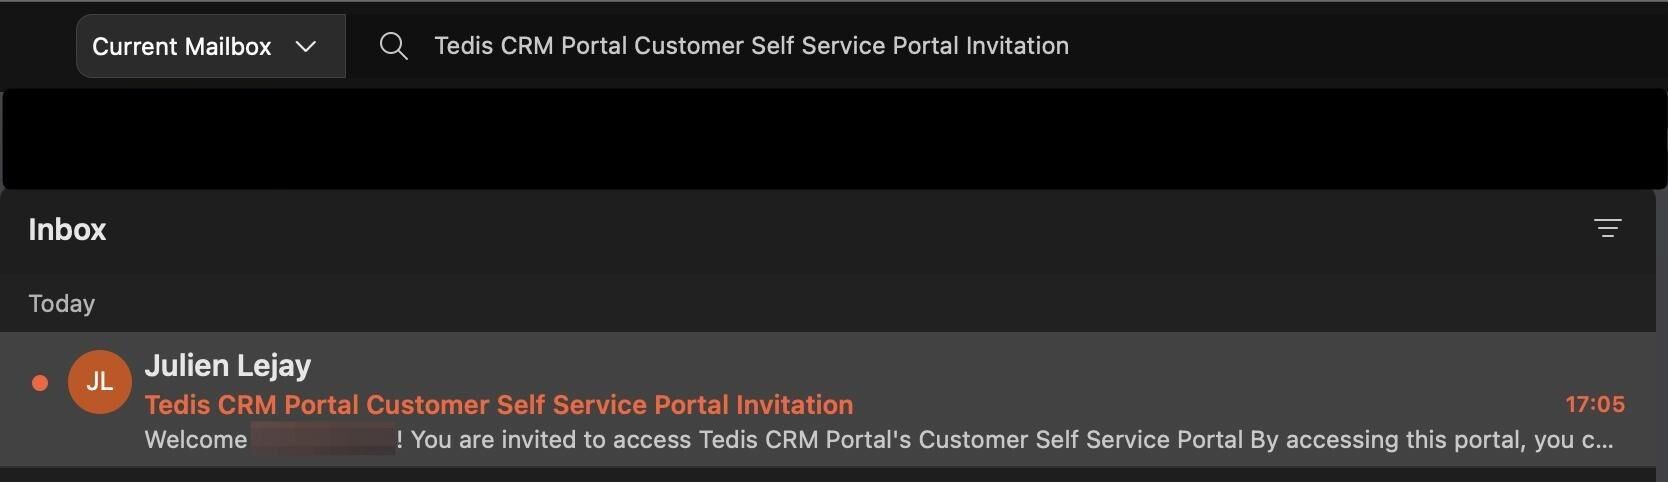Click the "Current Mailbox" label text

[x=181, y=46]
